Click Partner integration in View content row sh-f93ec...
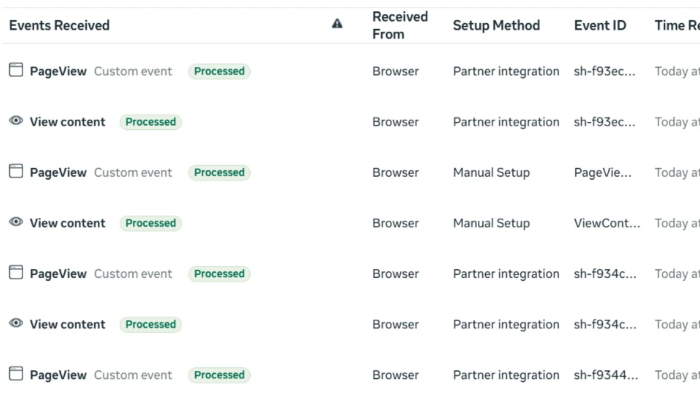The width and height of the screenshot is (700, 394). (x=506, y=122)
